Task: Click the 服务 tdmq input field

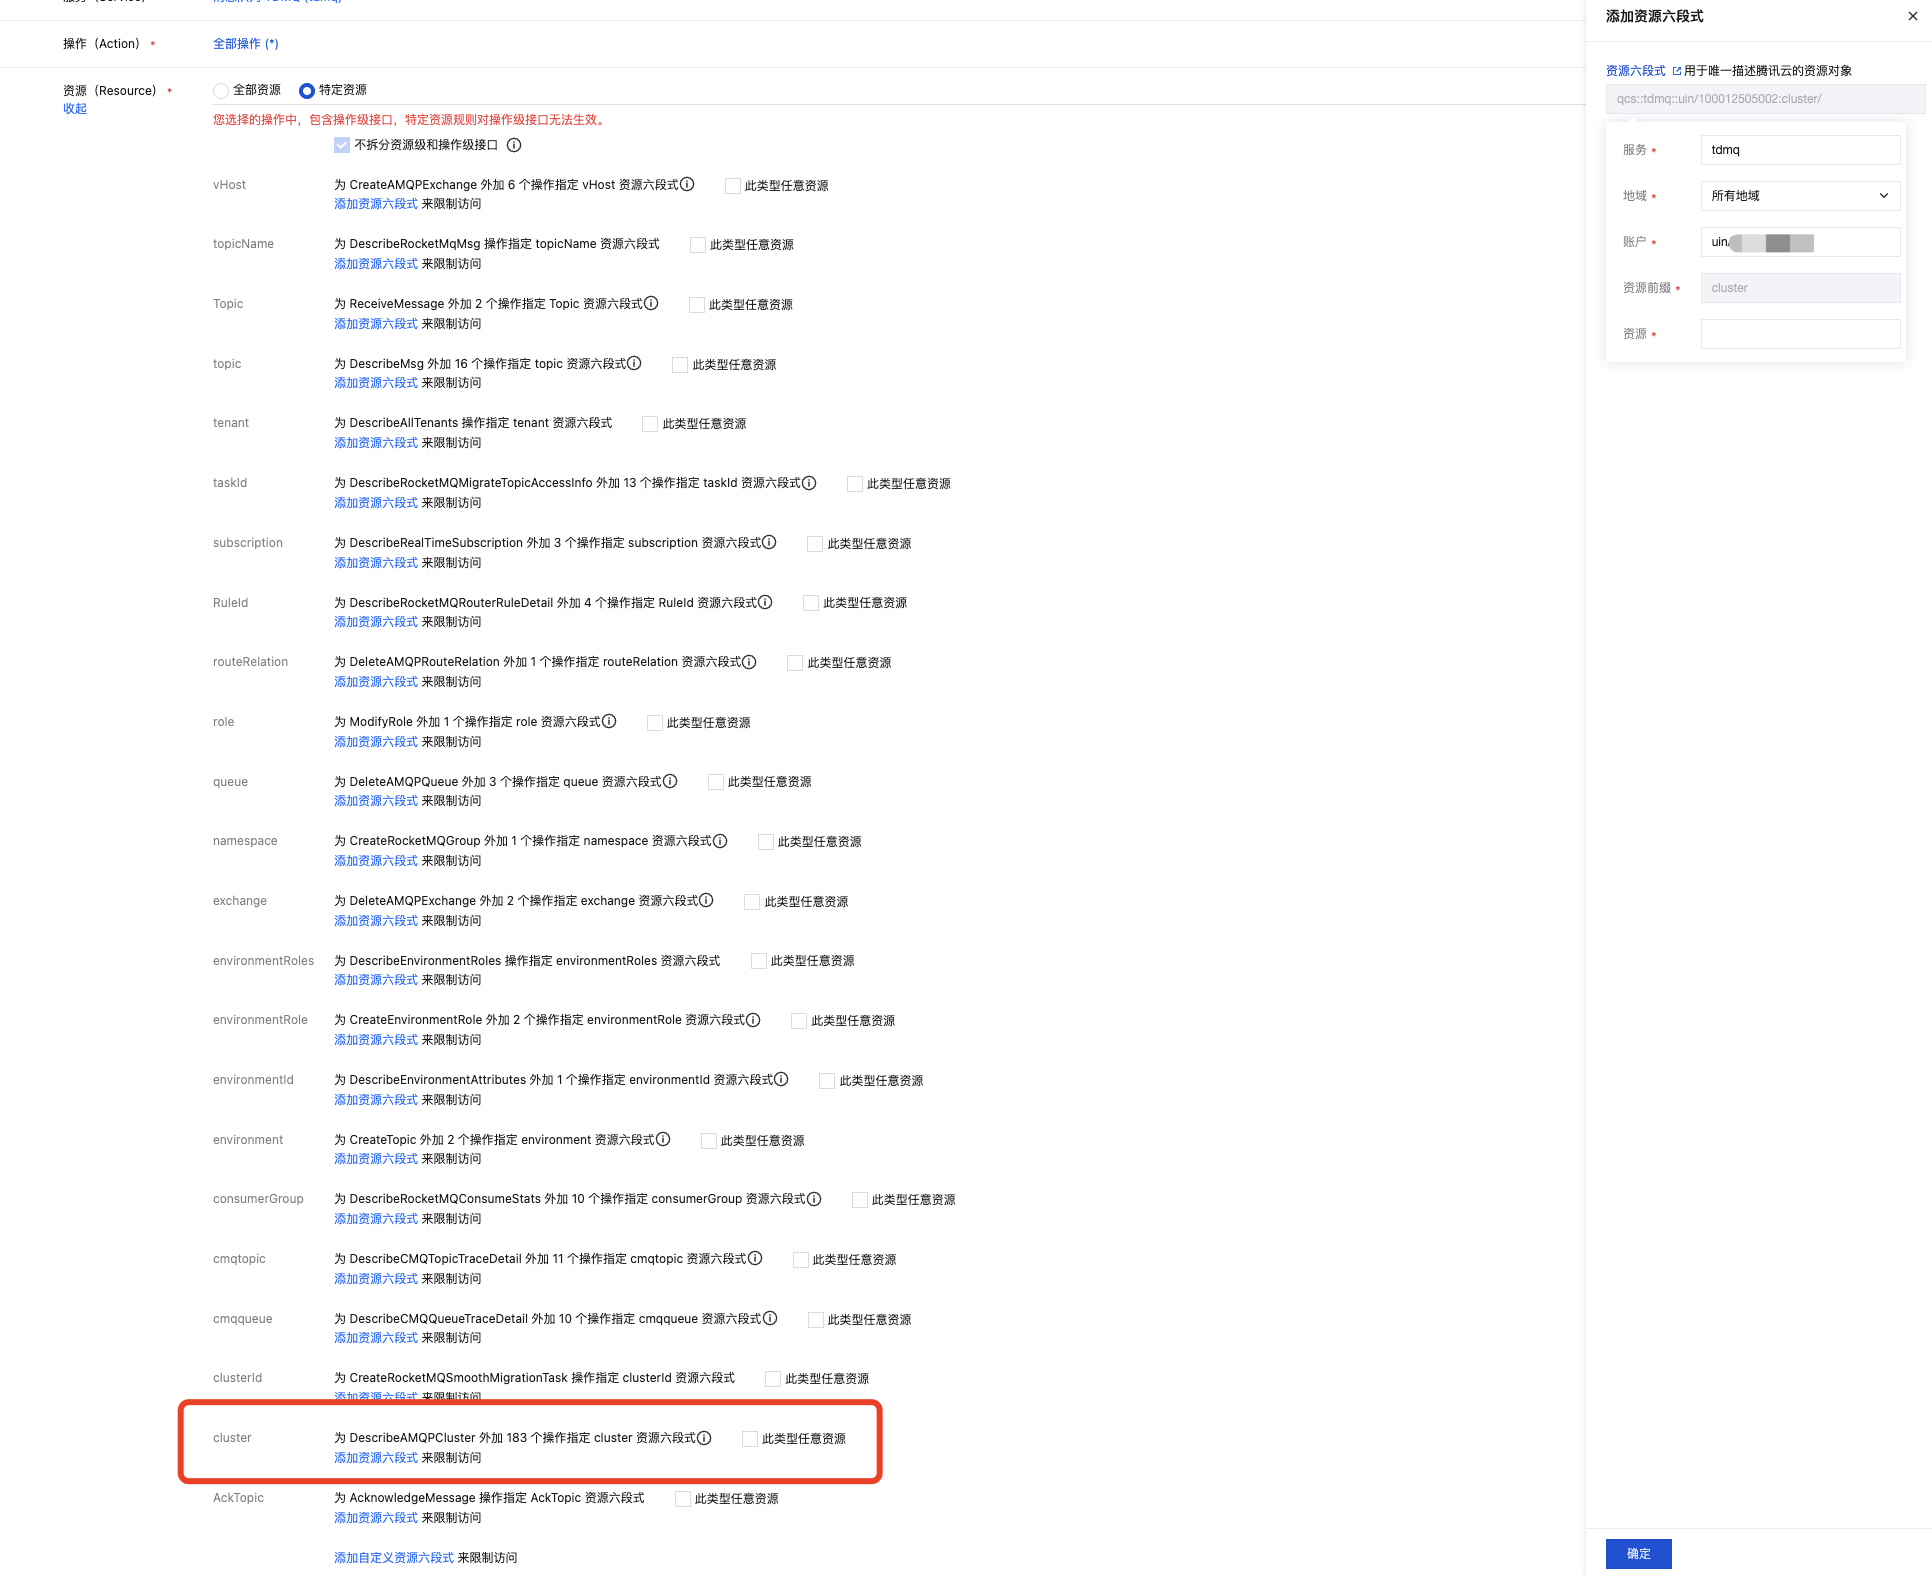Action: point(1799,150)
